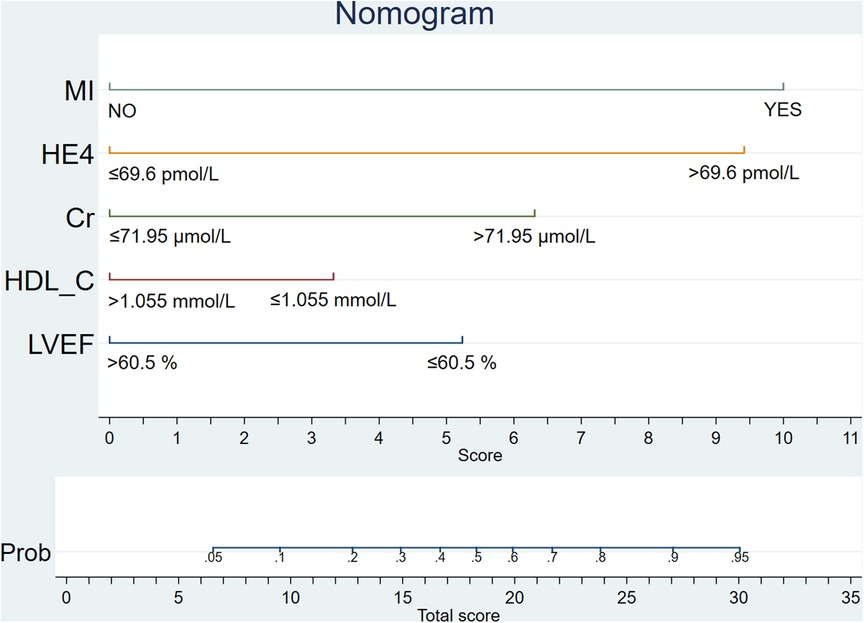Screen dimensions: 864x623
Task: Click the ≤1.055 mmol/L label
Action: pyautogui.click(x=333, y=300)
